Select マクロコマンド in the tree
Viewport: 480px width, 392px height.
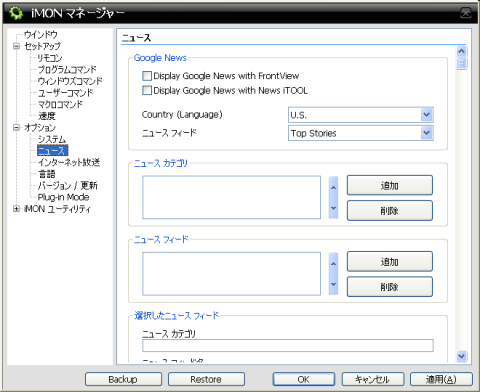click(x=60, y=104)
